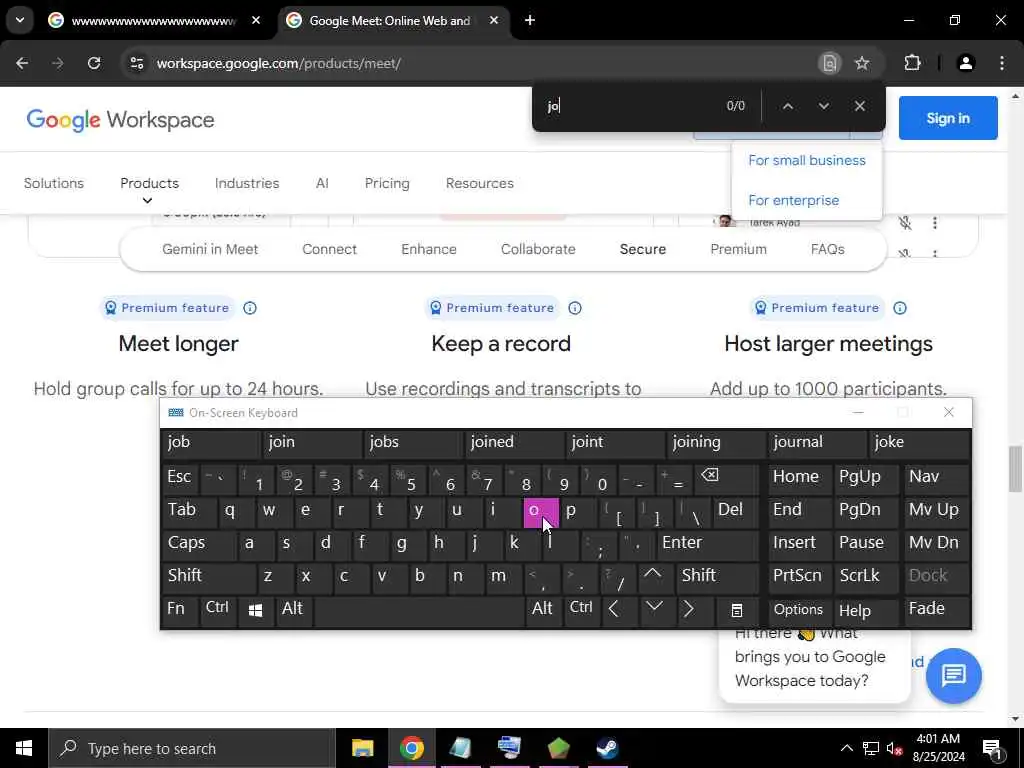Click info icon beside Host larger meetings badge
Image resolution: width=1024 pixels, height=768 pixels.
pyautogui.click(x=900, y=308)
